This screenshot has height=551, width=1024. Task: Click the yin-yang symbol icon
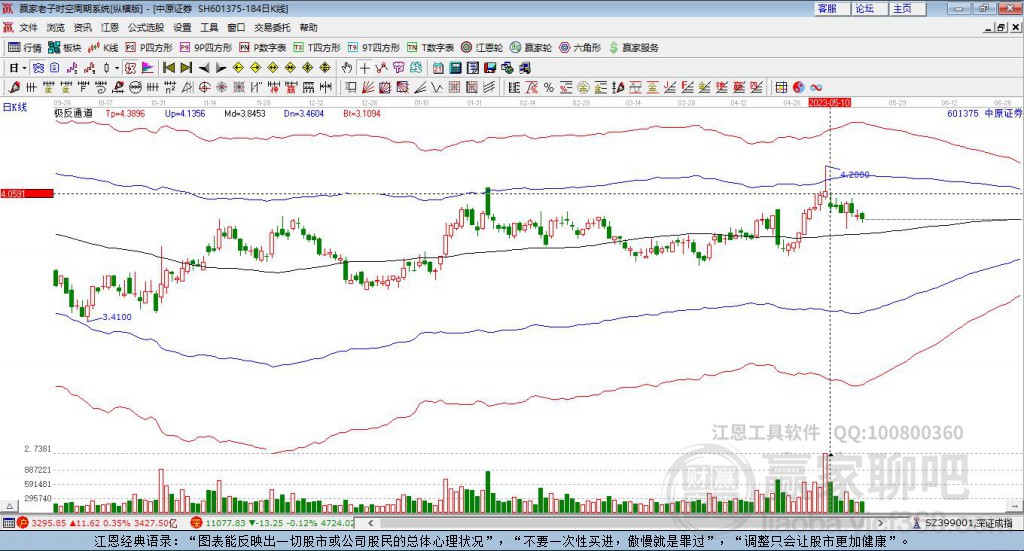(799, 87)
